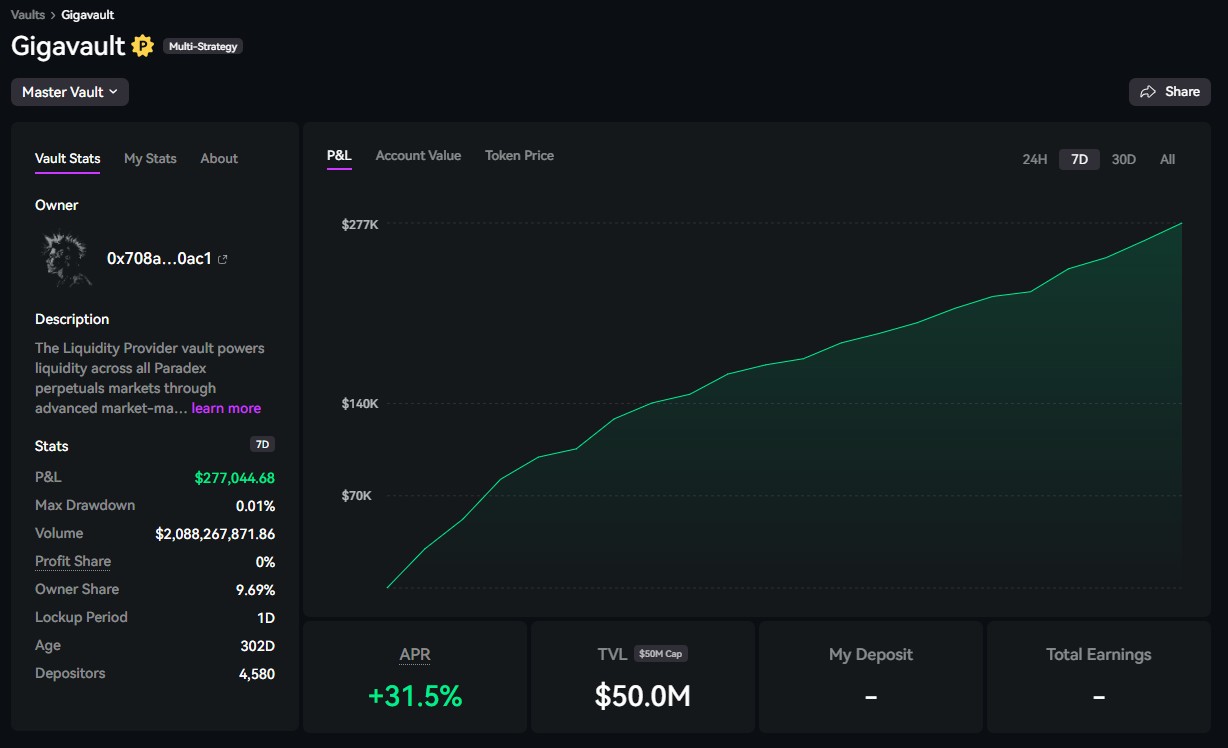Click the Total Earnings card heading
1228x748 pixels.
coord(1099,654)
